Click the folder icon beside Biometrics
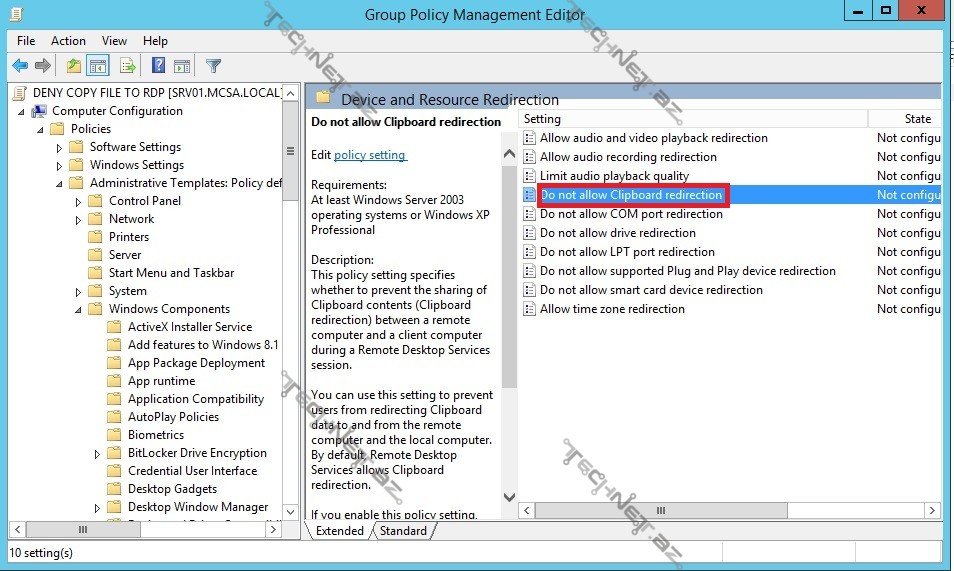 [x=114, y=435]
